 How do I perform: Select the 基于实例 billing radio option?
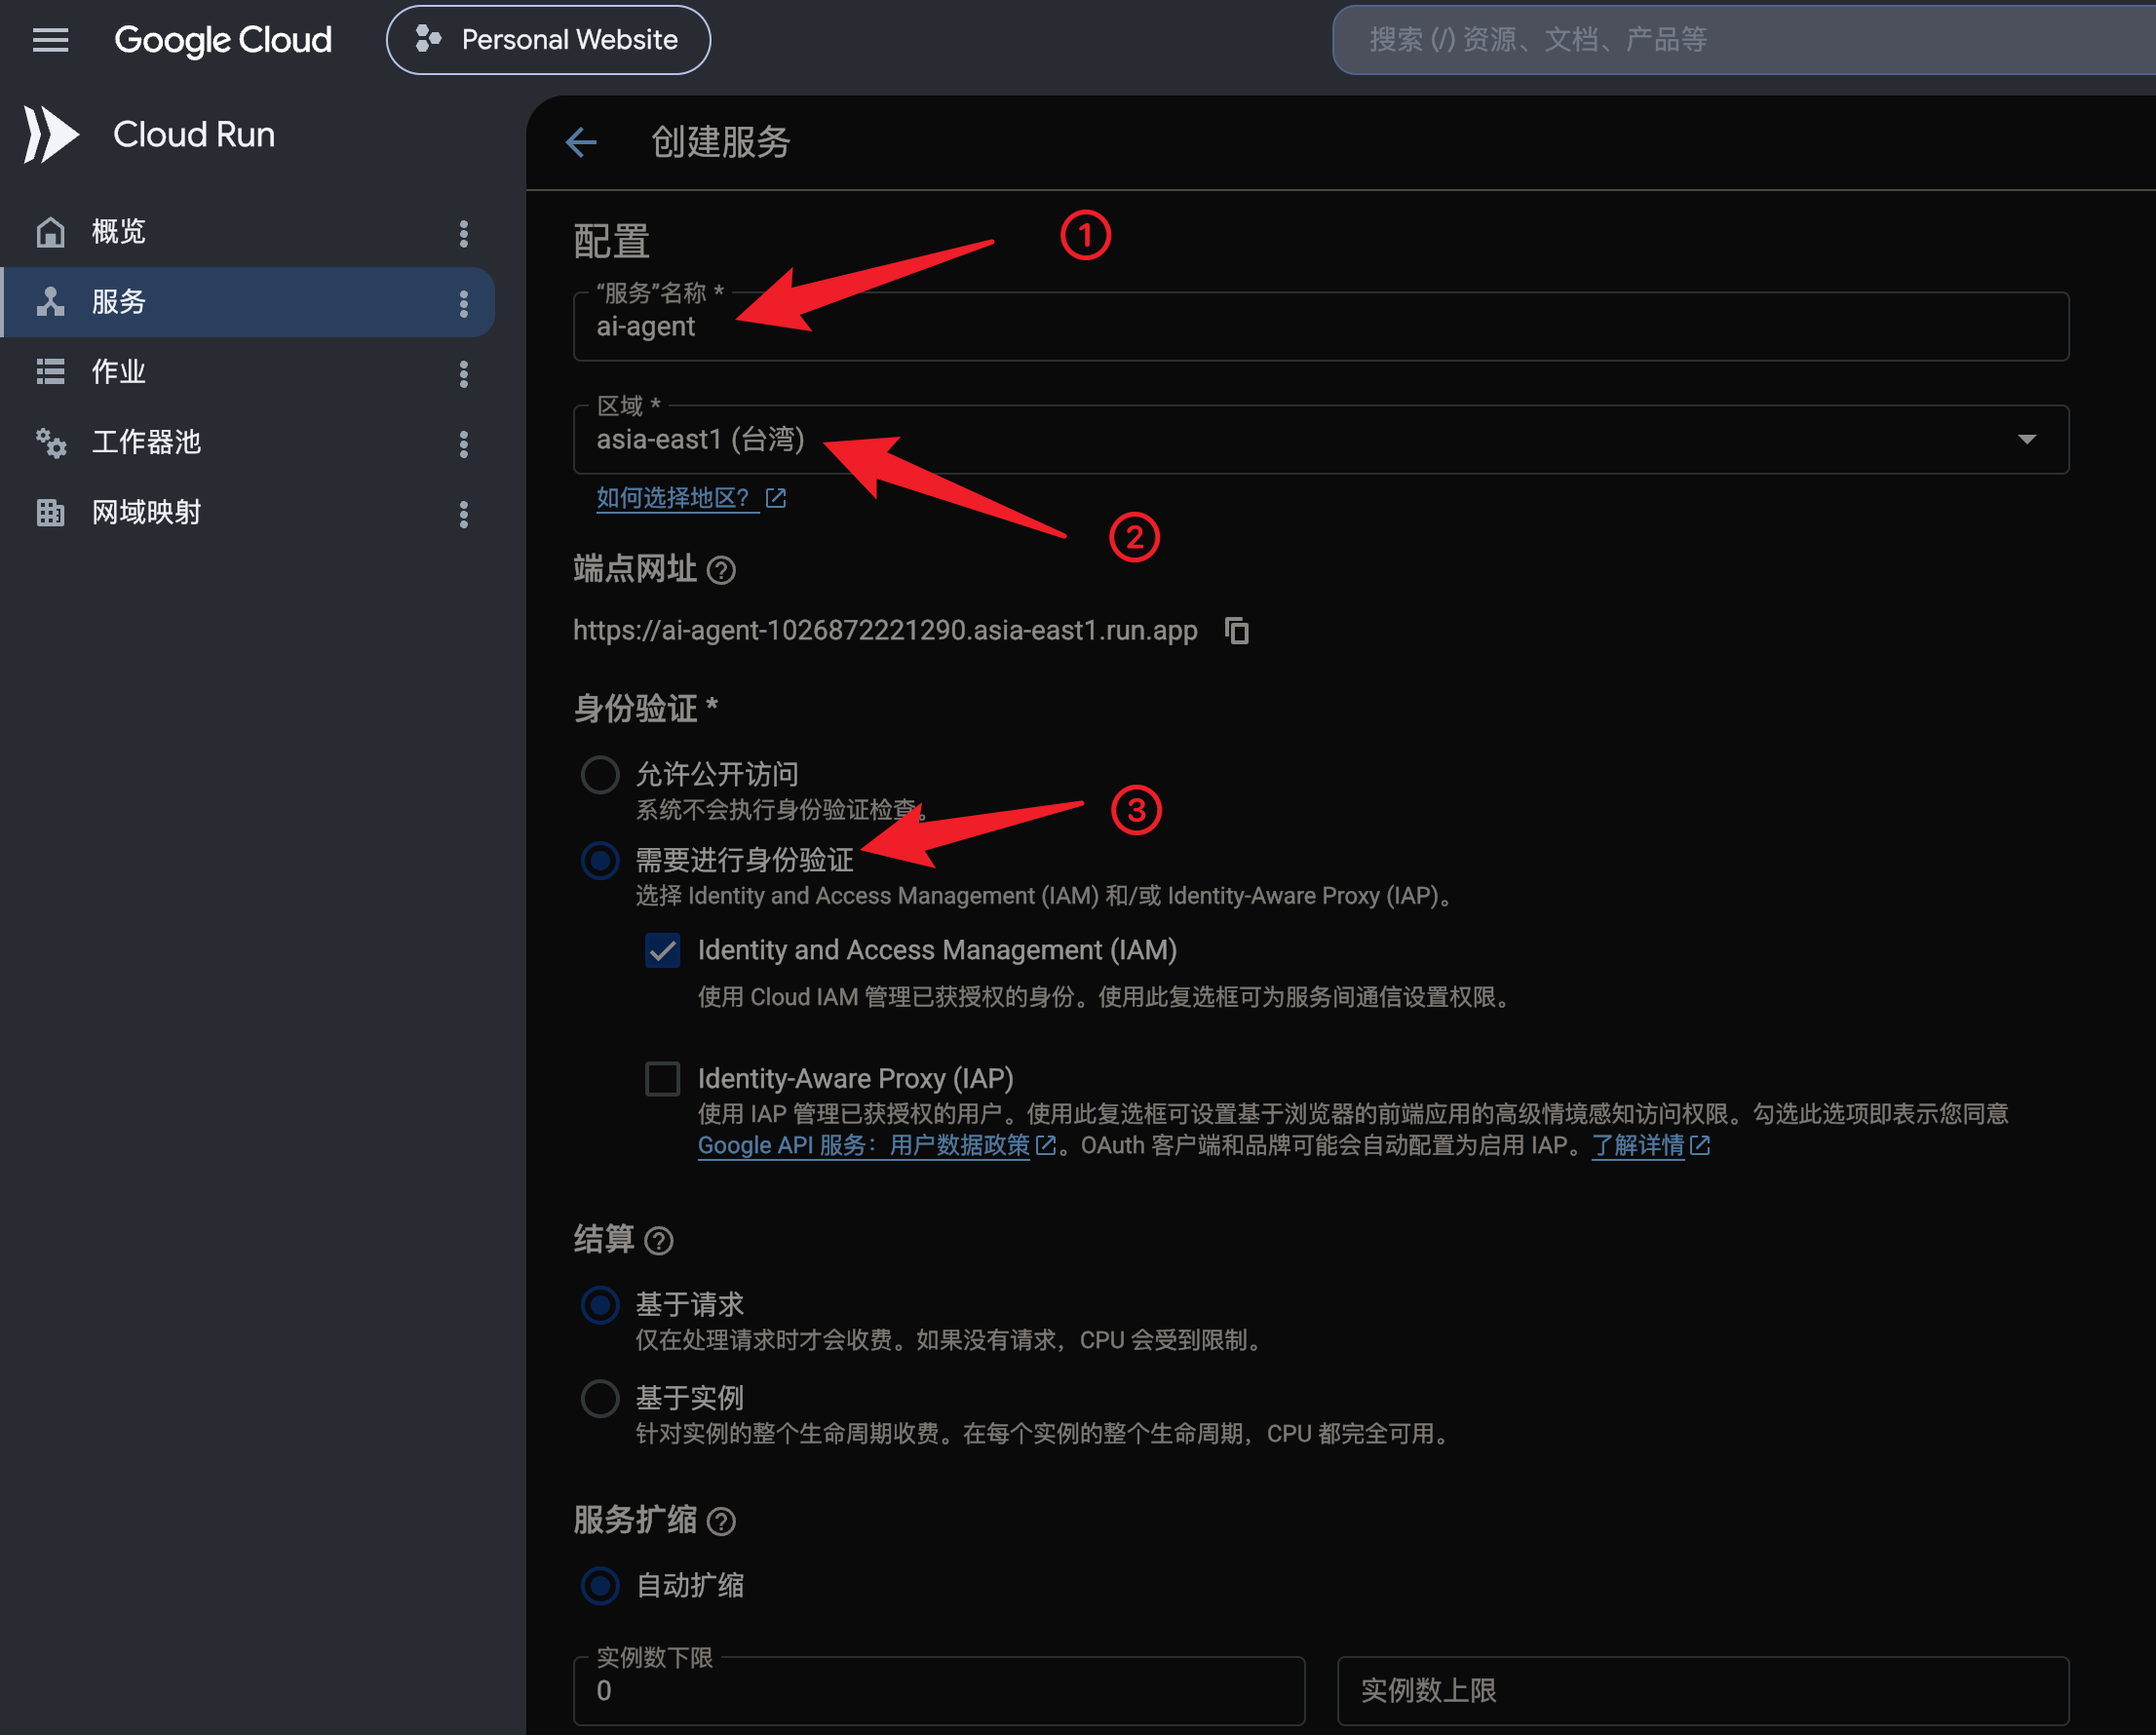[x=600, y=1398]
